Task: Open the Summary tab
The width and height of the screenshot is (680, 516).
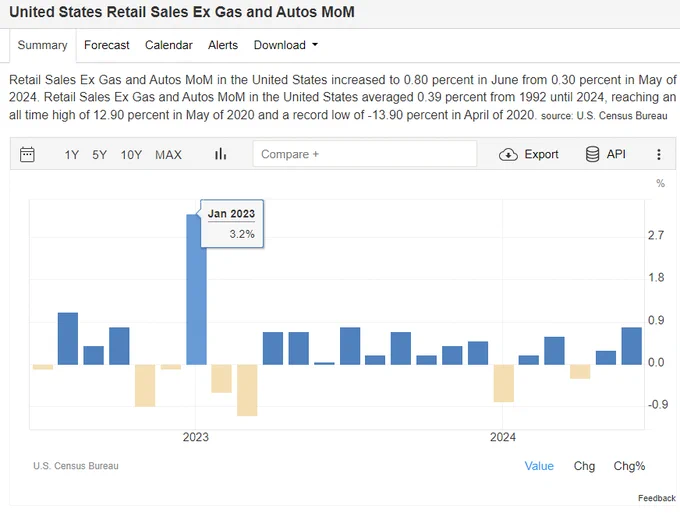Action: tap(42, 45)
